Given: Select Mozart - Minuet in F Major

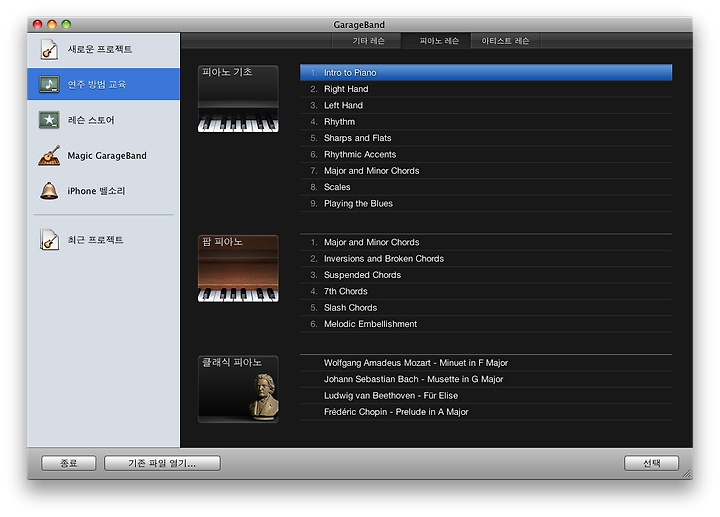Looking at the screenshot, I should pos(486,363).
